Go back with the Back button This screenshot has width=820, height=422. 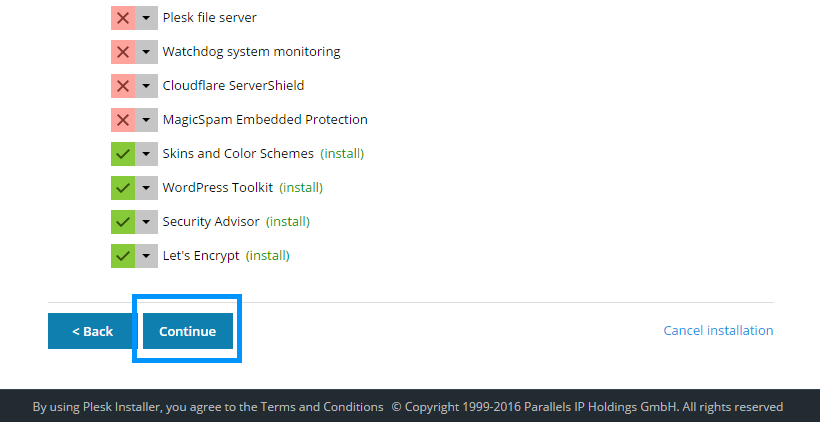click(92, 331)
